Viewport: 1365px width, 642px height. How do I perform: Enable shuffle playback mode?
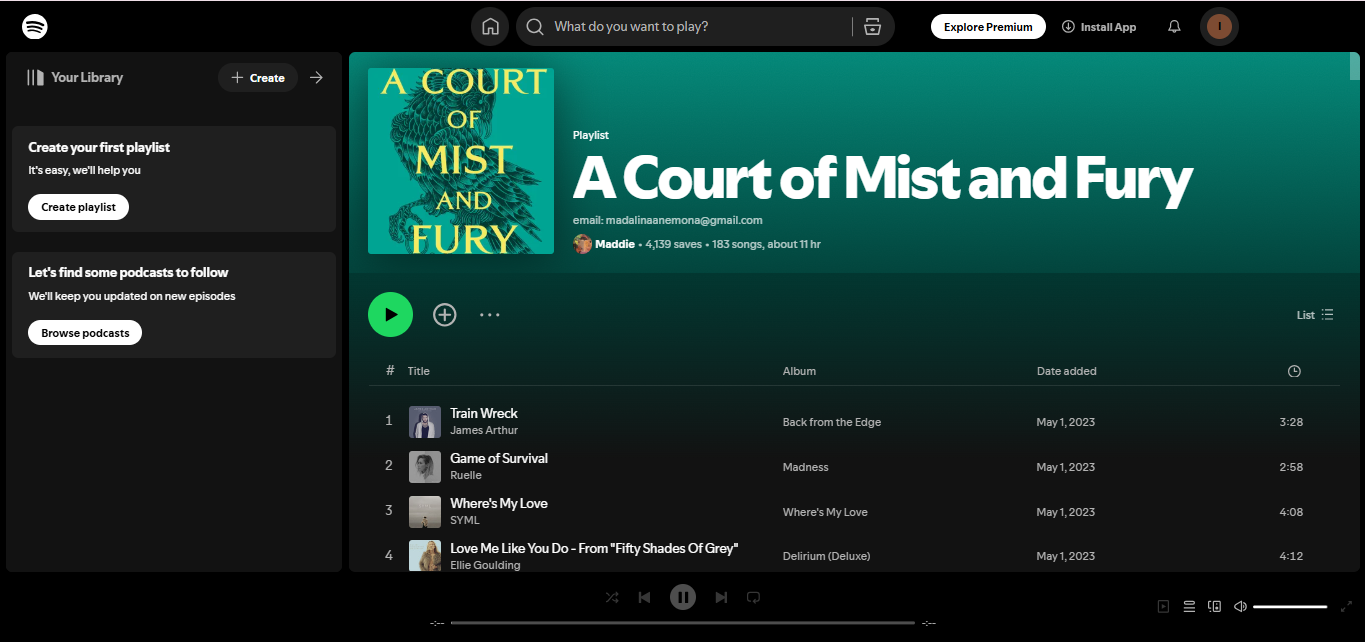[x=611, y=597]
